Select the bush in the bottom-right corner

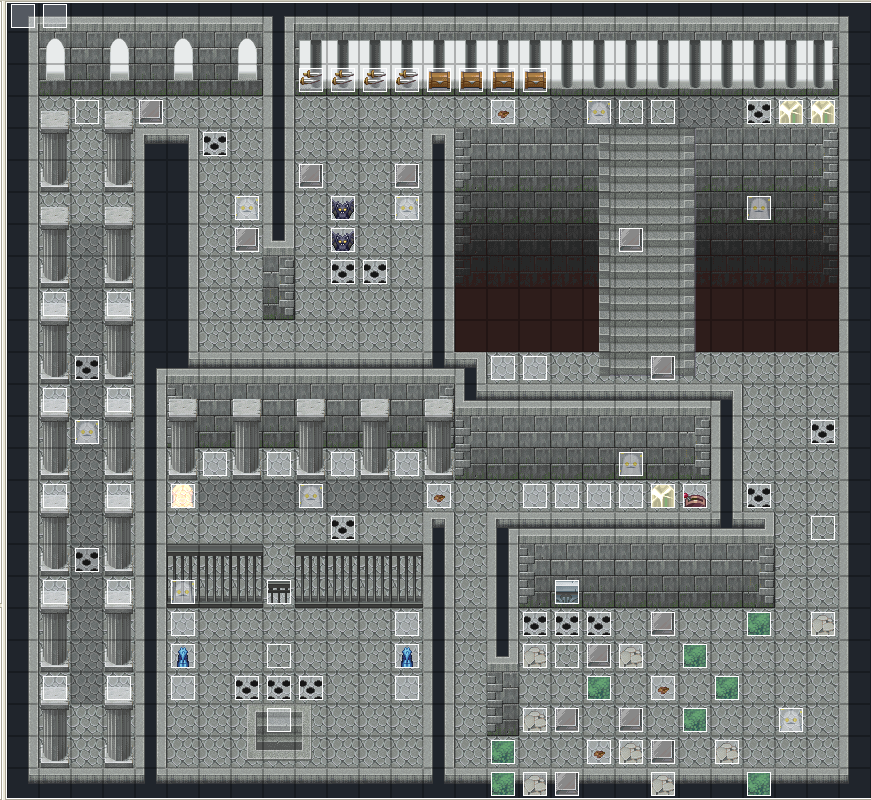(x=759, y=784)
